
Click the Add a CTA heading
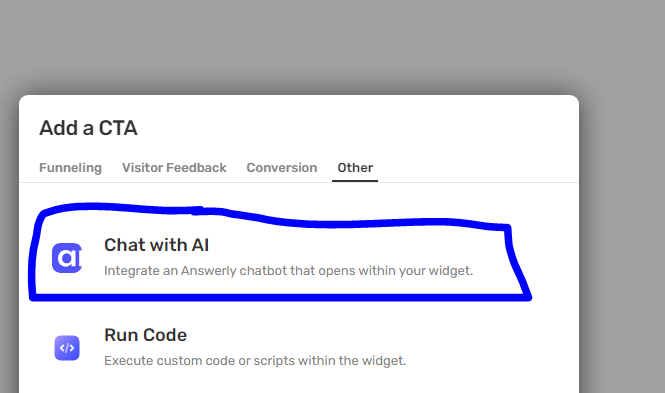point(88,128)
